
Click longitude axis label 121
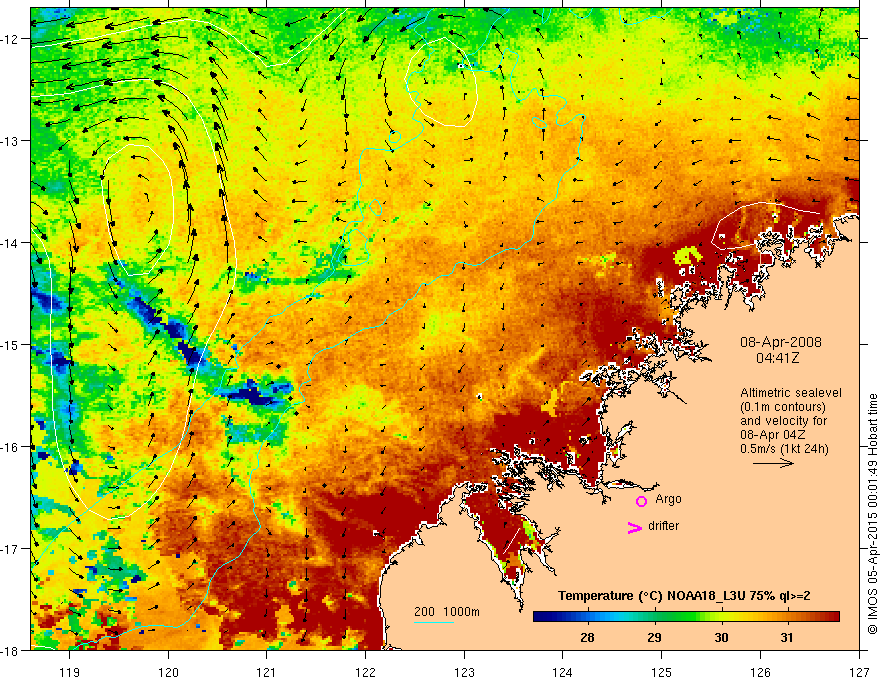(267, 672)
